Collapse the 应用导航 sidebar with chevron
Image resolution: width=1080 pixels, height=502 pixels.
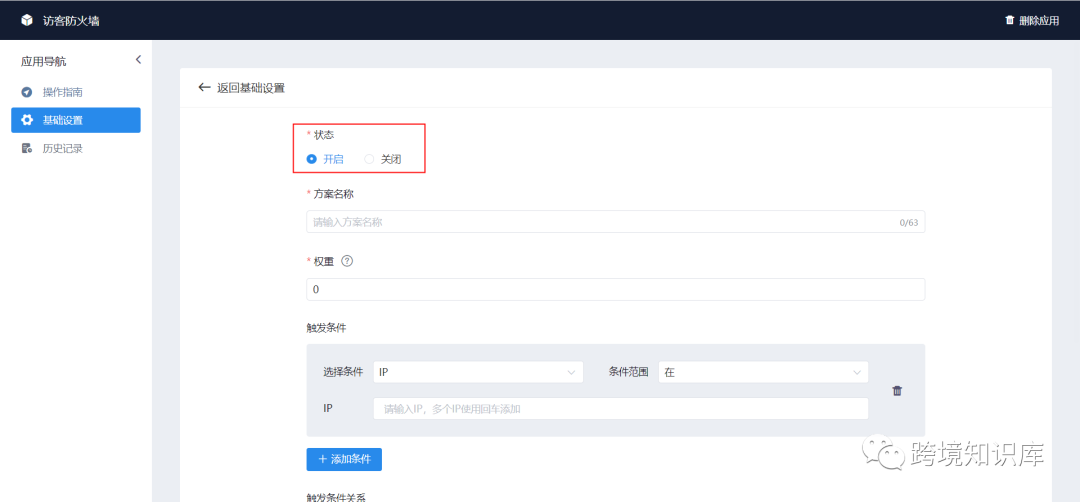(x=138, y=60)
